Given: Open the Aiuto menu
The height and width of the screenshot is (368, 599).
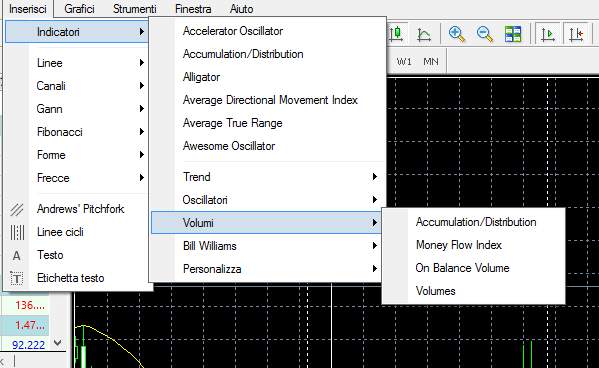Looking at the screenshot, I should click(241, 9).
